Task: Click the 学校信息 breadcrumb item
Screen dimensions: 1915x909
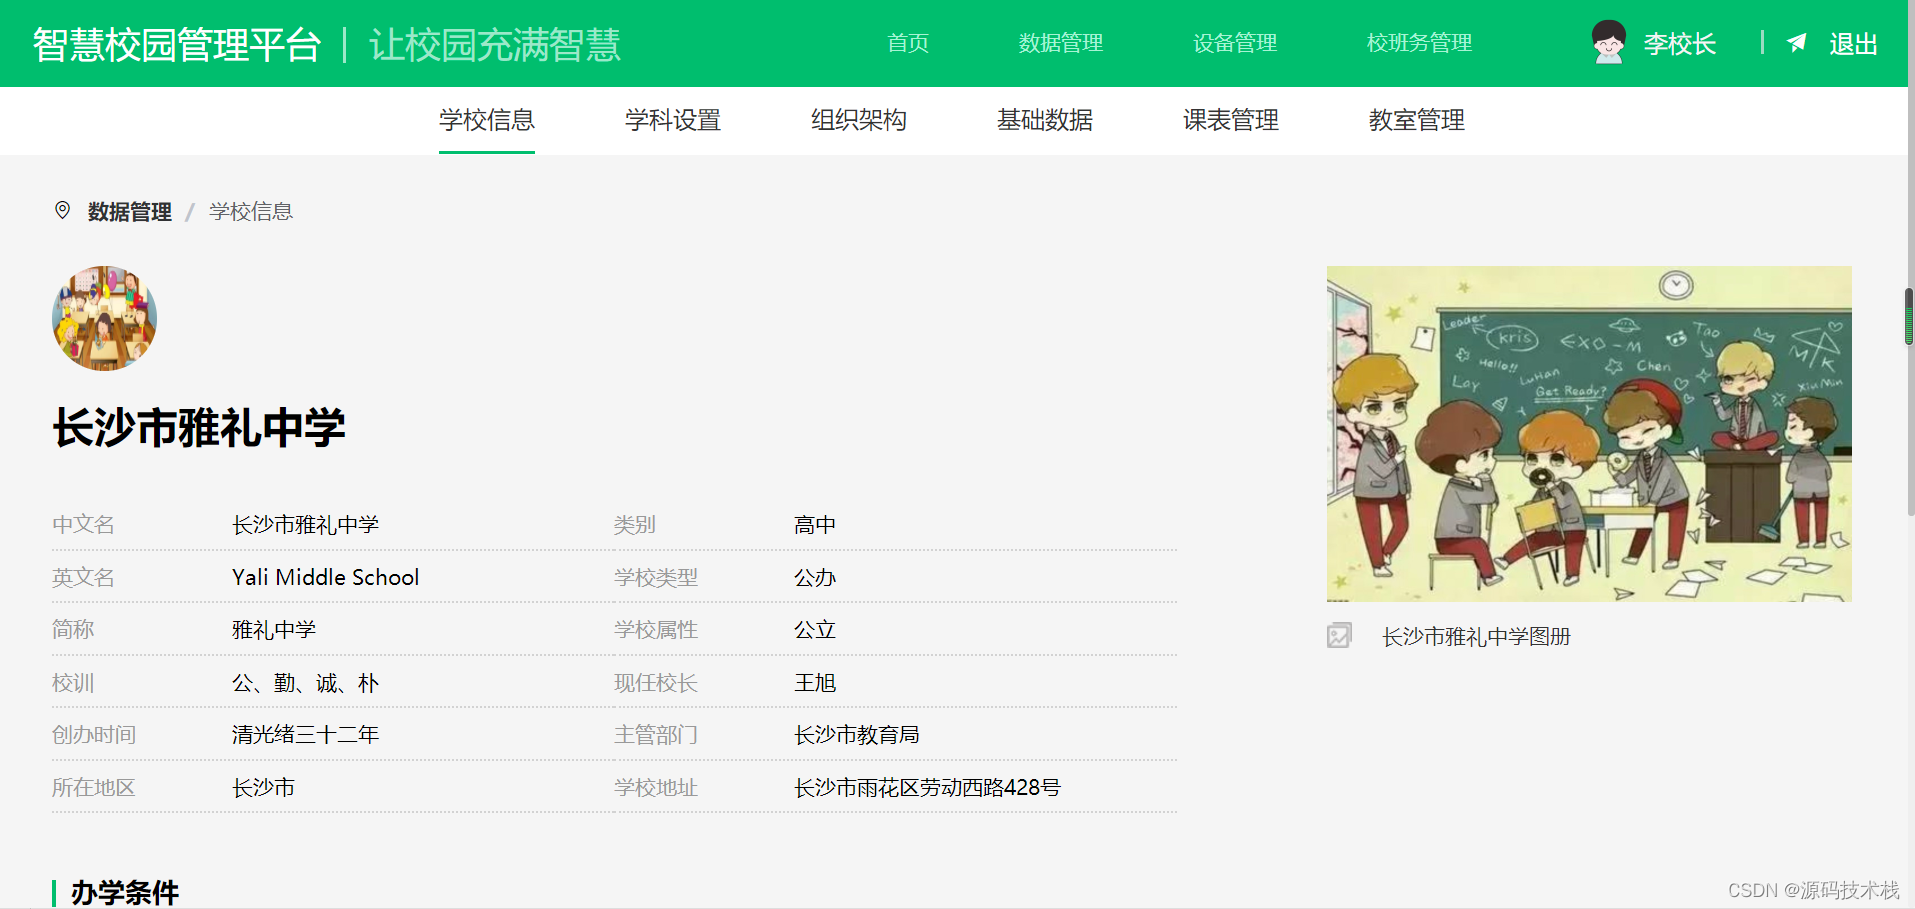Action: (251, 211)
